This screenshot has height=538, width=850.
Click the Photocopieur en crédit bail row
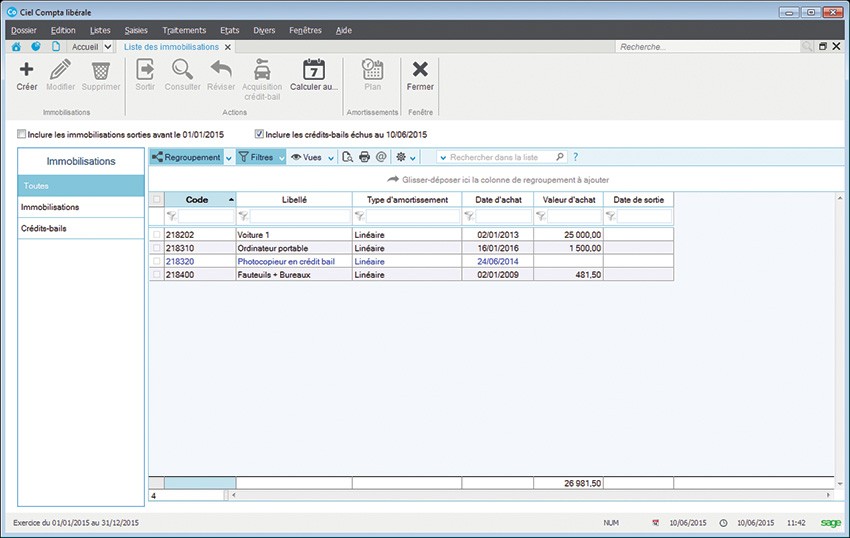tap(411, 261)
